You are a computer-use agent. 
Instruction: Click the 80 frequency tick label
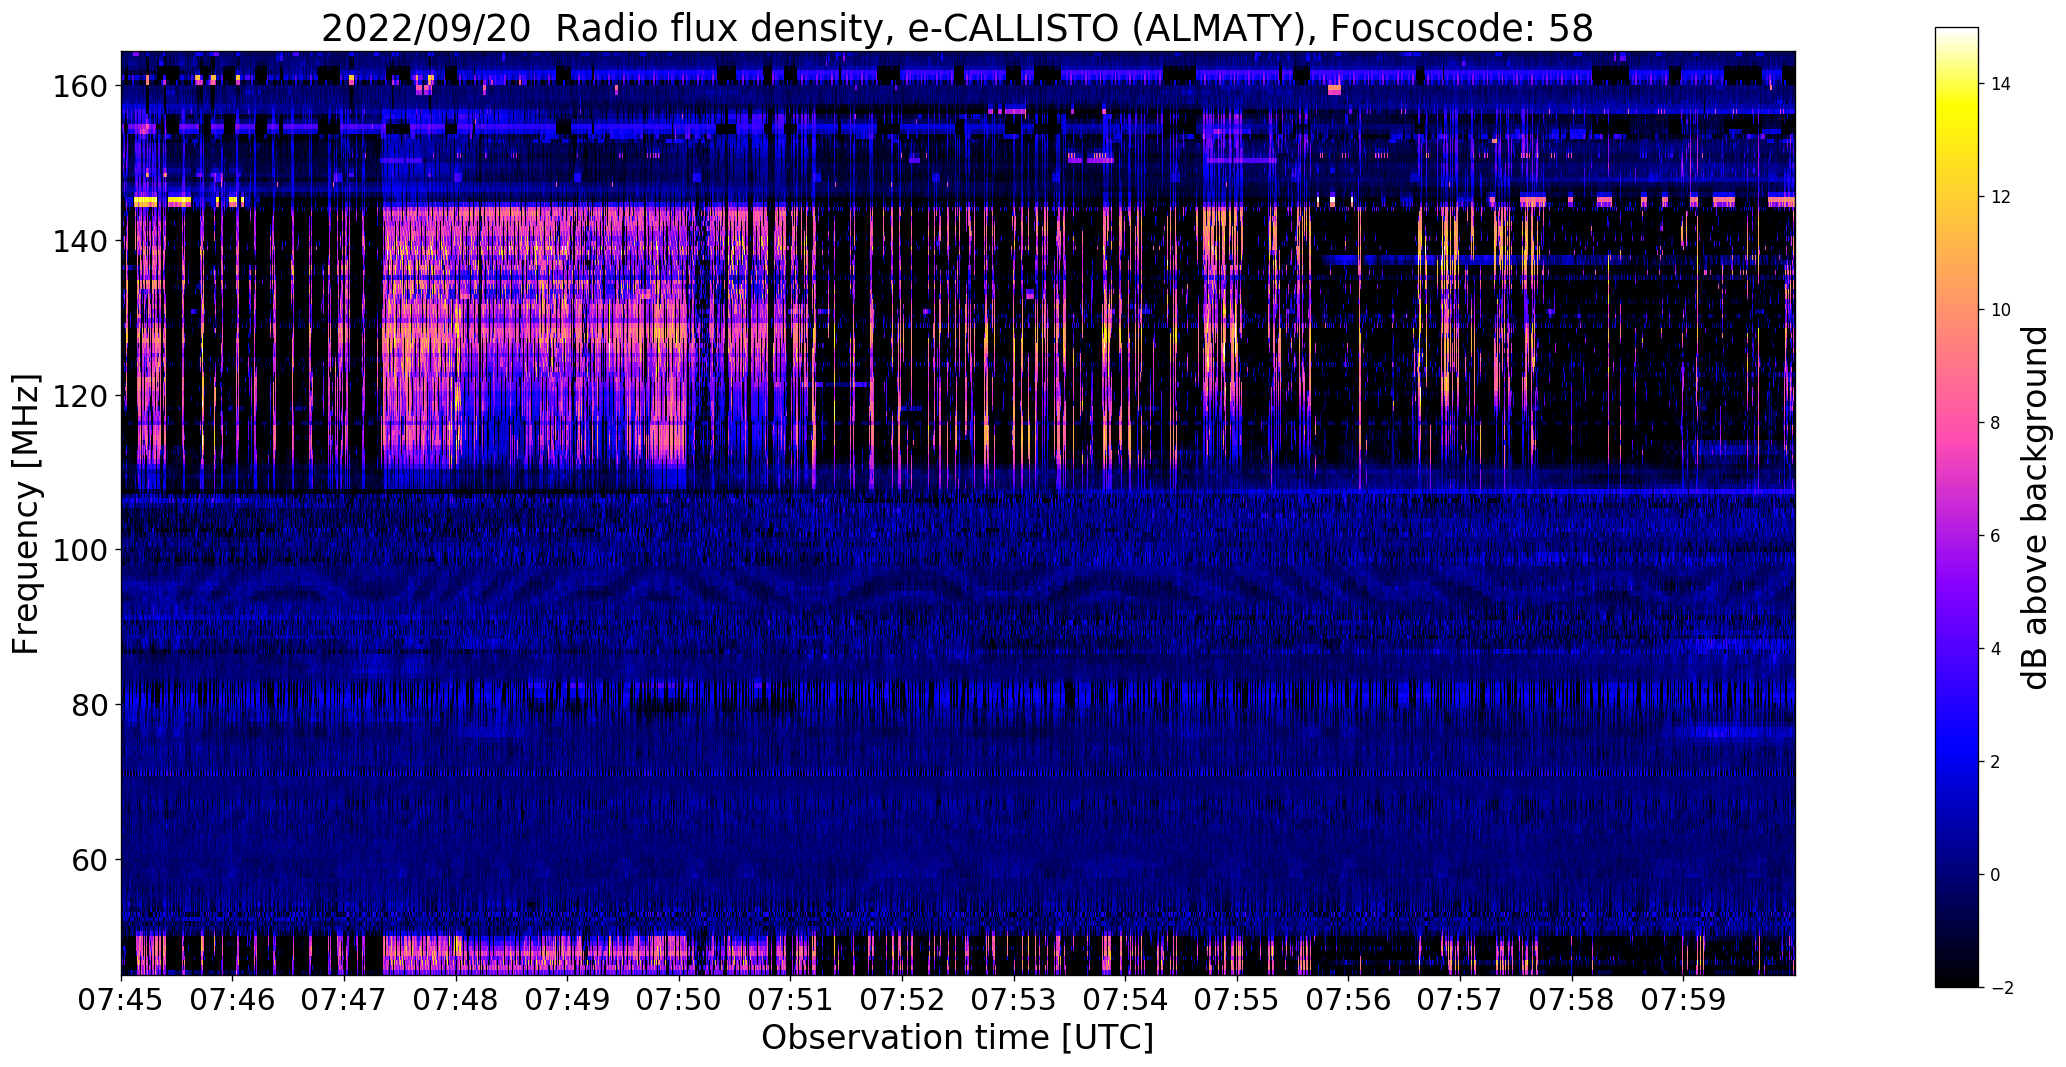click(x=90, y=705)
